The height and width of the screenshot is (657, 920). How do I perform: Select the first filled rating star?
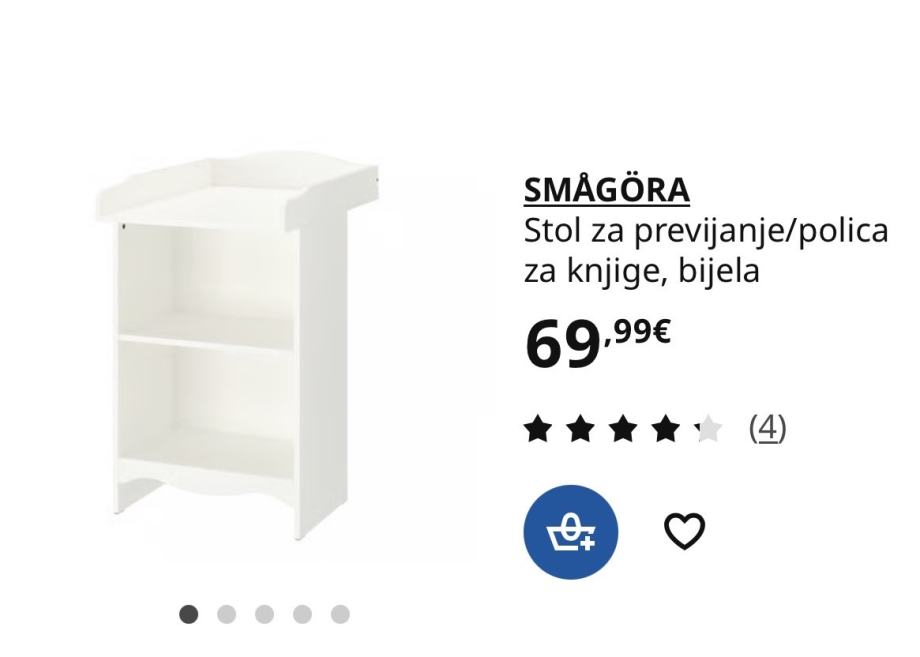pos(538,428)
